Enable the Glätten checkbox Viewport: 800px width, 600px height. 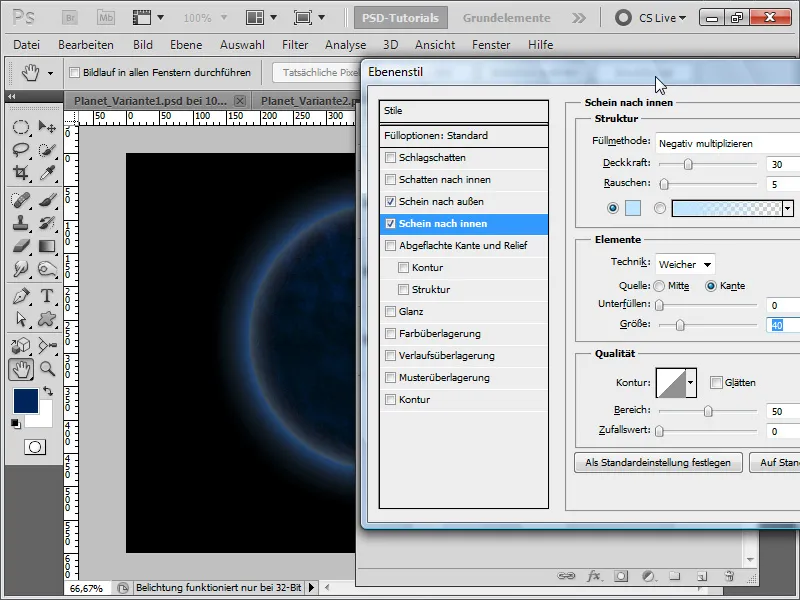click(x=716, y=383)
